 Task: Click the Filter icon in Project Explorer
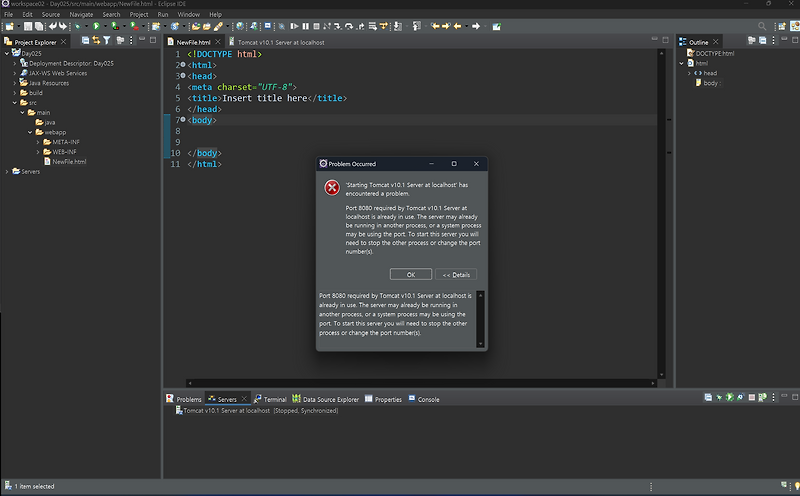[x=108, y=41]
